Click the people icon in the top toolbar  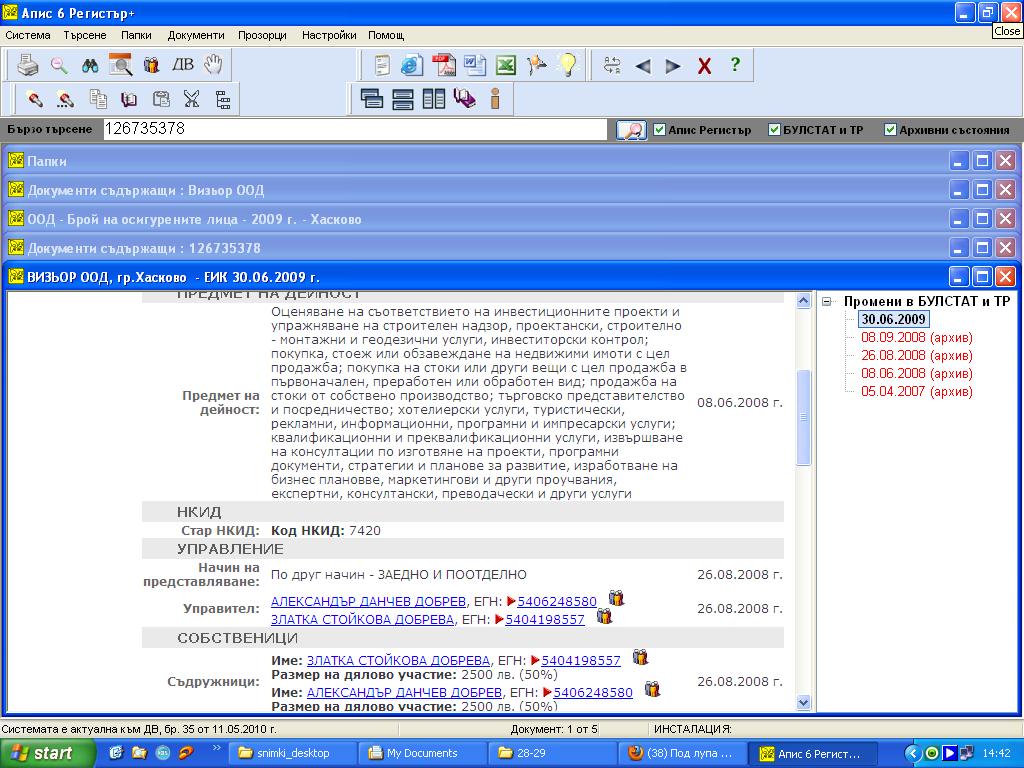[152, 65]
